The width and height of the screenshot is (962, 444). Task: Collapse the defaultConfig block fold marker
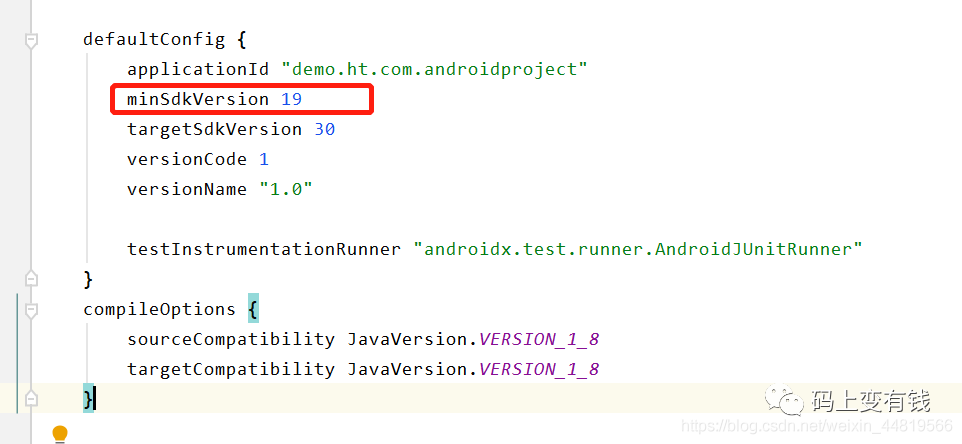click(x=31, y=41)
